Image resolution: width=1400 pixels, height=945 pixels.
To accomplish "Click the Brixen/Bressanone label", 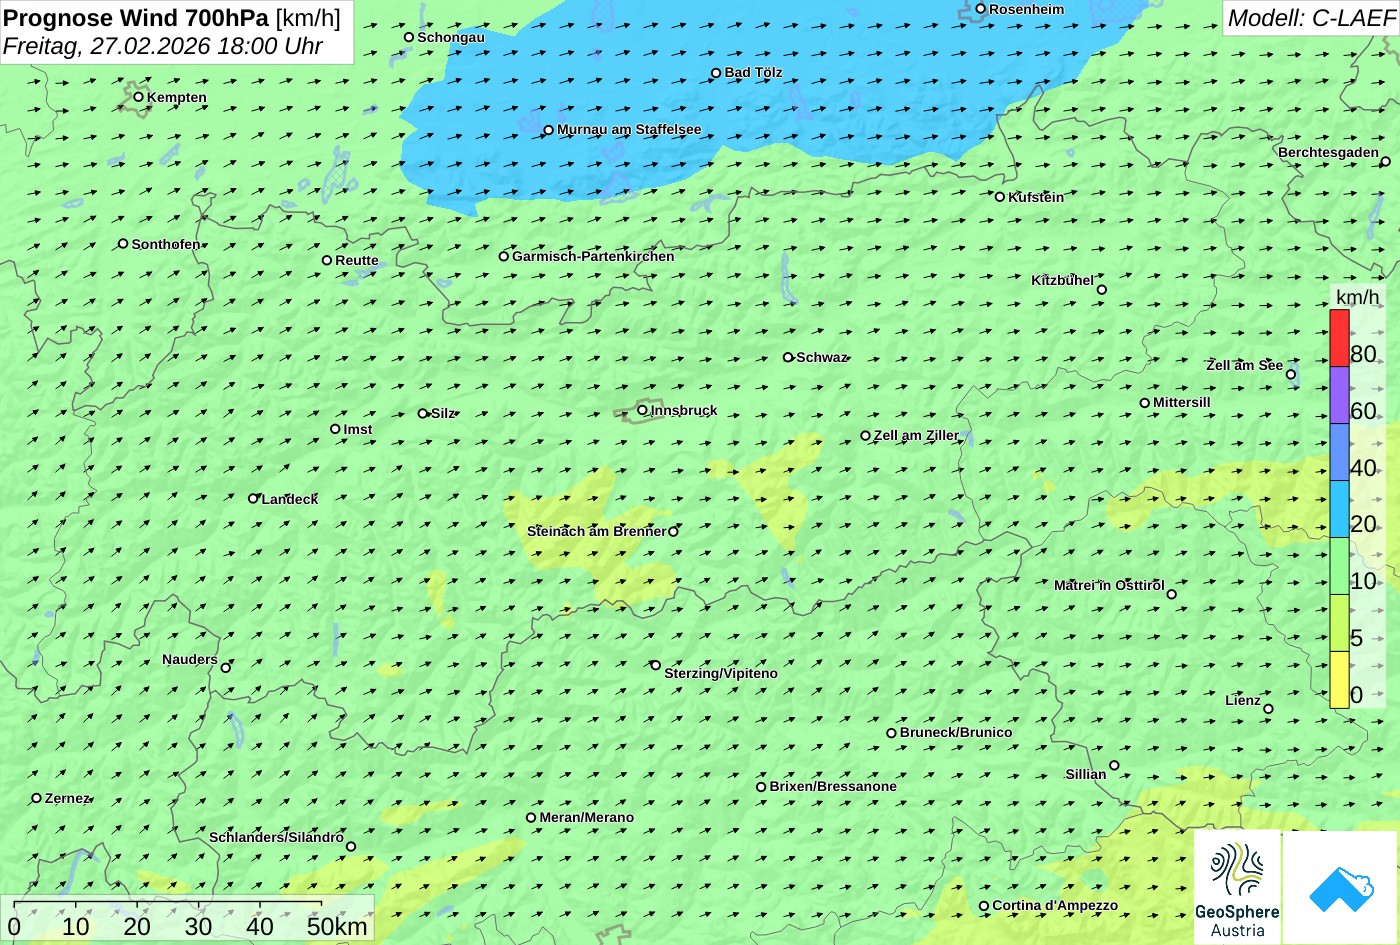I will (x=833, y=786).
